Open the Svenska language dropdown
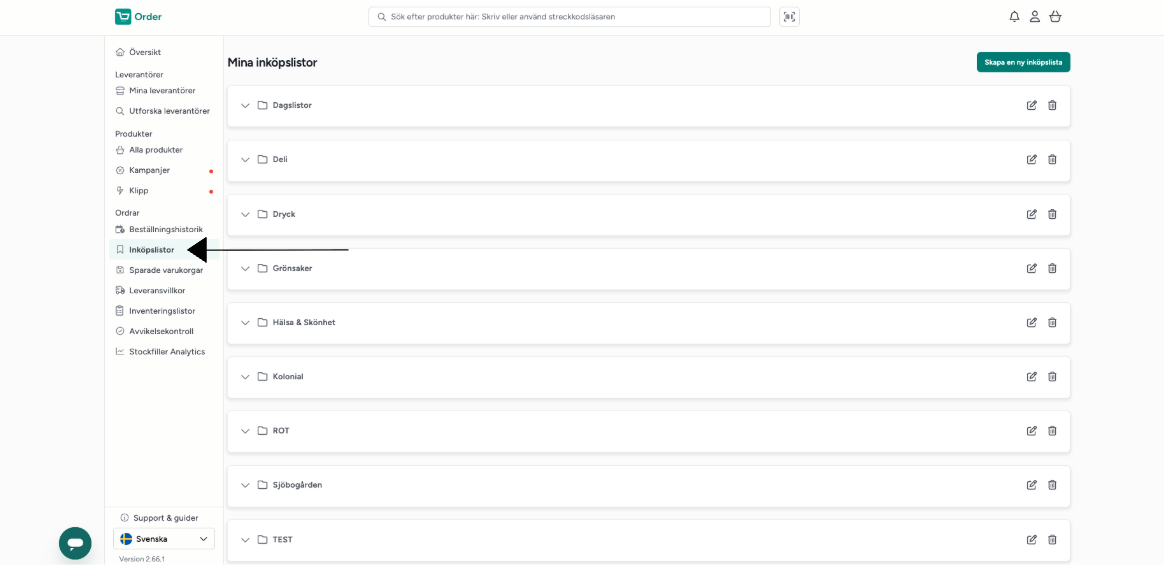The height and width of the screenshot is (566, 1164). pyautogui.click(x=164, y=539)
